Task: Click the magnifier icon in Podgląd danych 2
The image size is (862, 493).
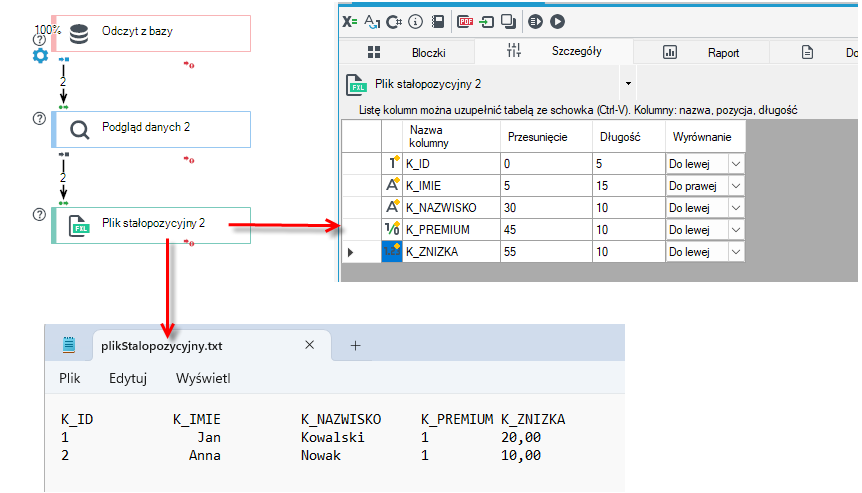Action: pyautogui.click(x=79, y=130)
